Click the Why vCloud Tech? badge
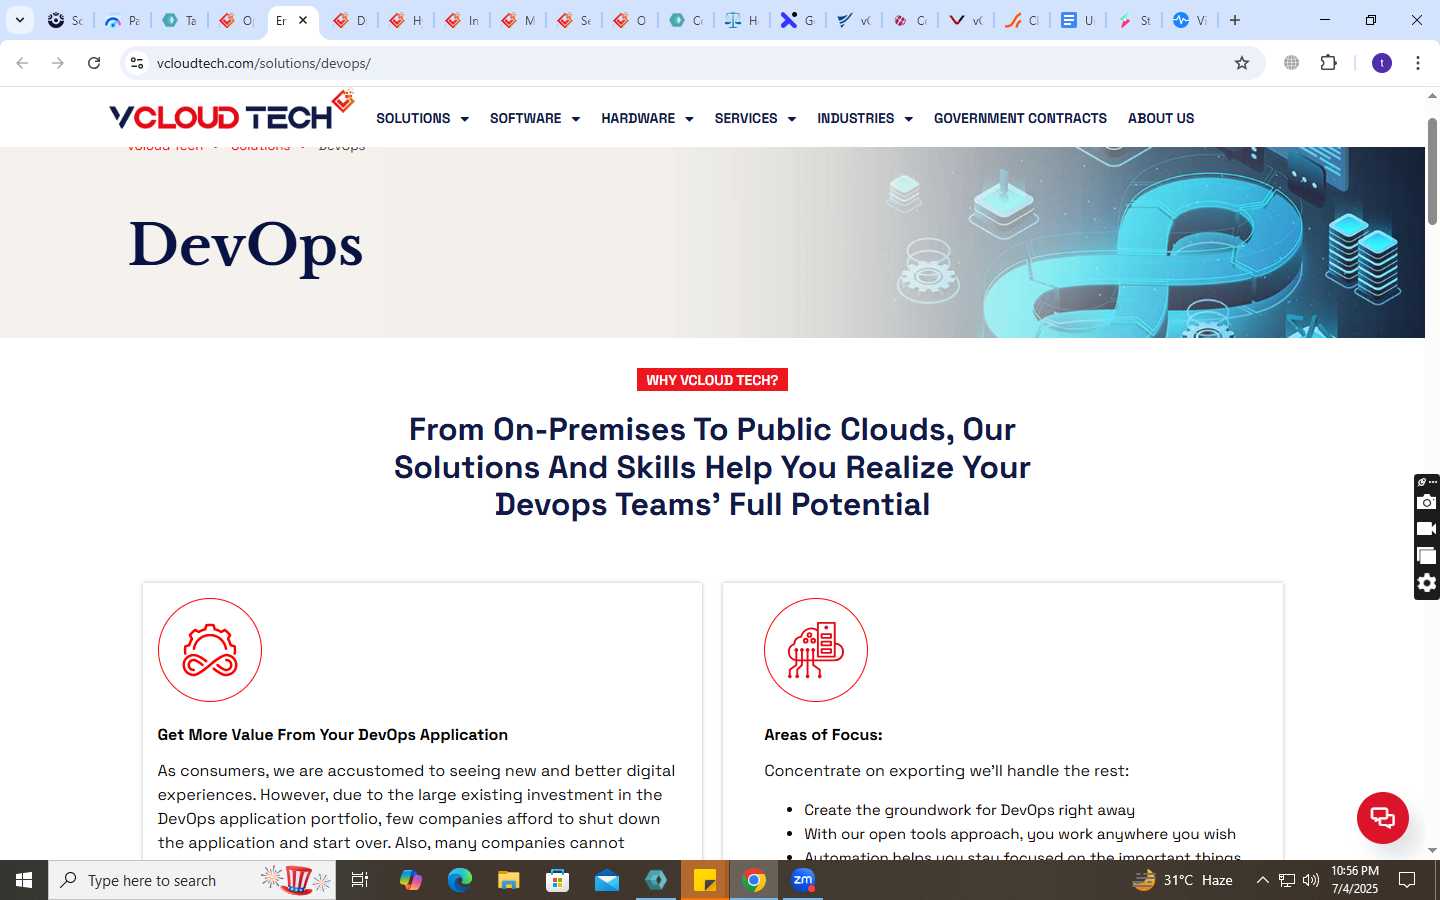The image size is (1440, 900). coord(712,380)
